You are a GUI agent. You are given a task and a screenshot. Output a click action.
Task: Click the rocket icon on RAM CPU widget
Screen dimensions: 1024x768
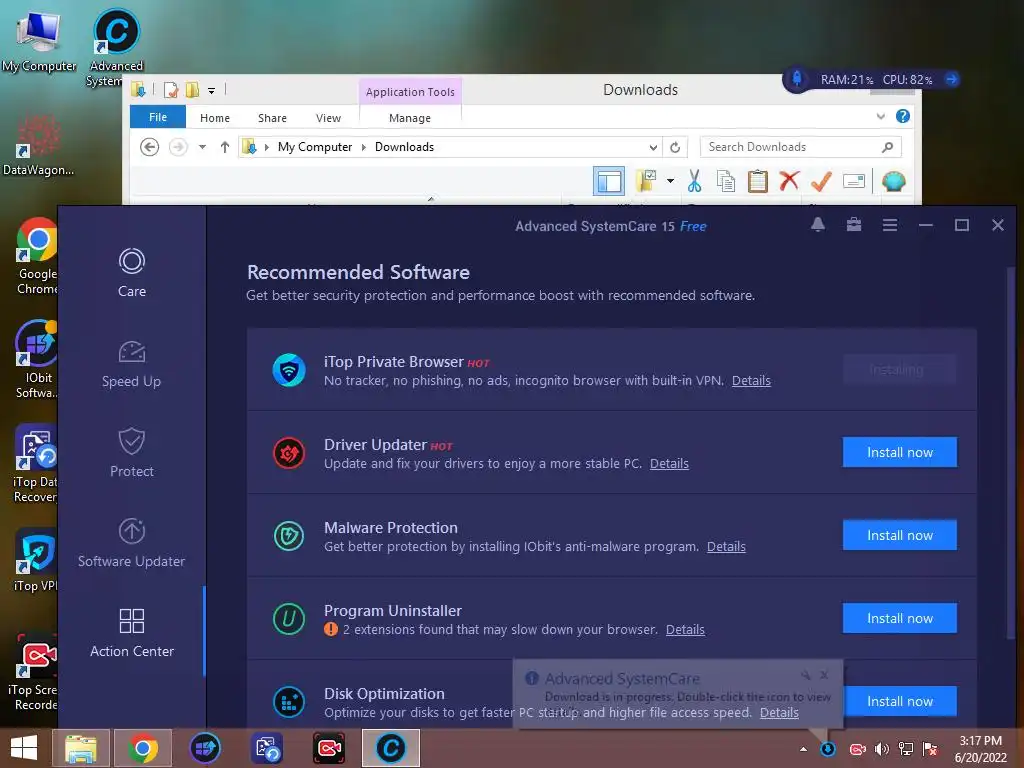(797, 79)
